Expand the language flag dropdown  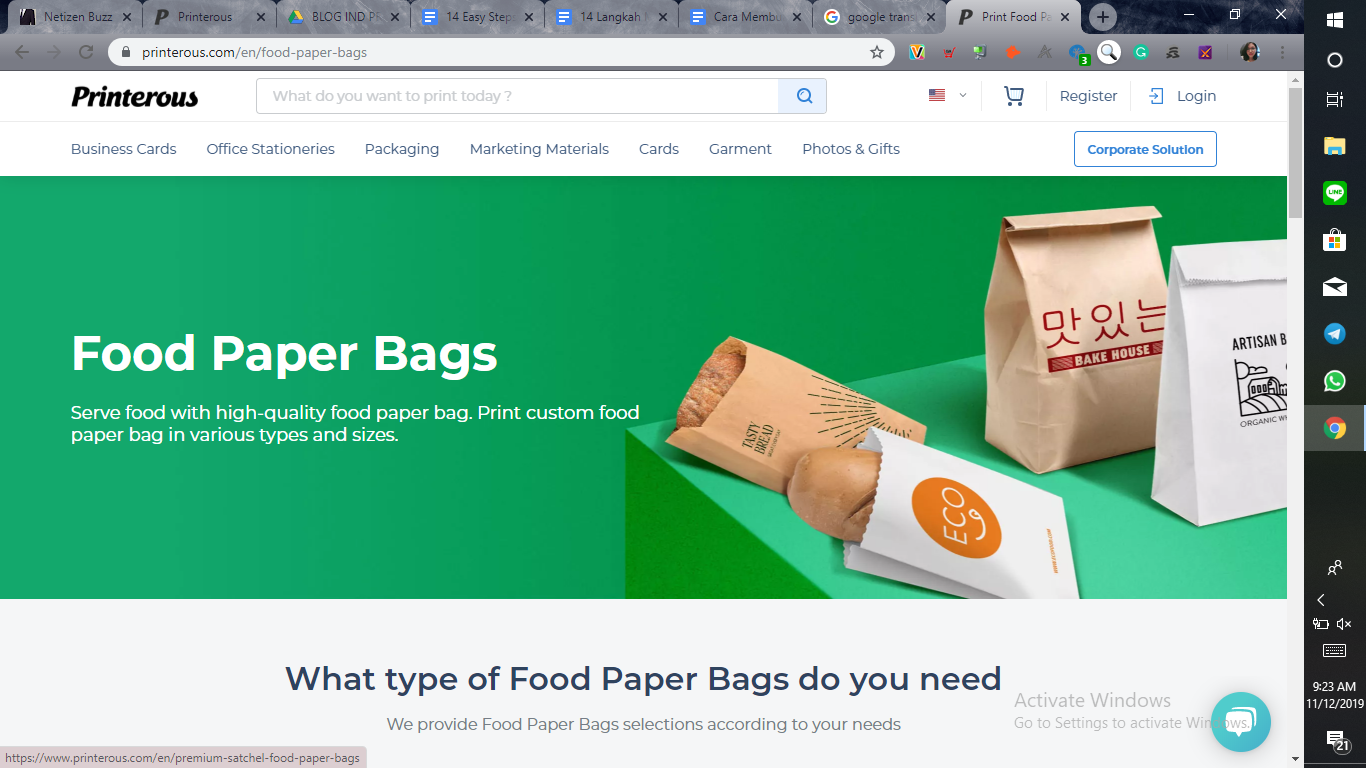[947, 96]
